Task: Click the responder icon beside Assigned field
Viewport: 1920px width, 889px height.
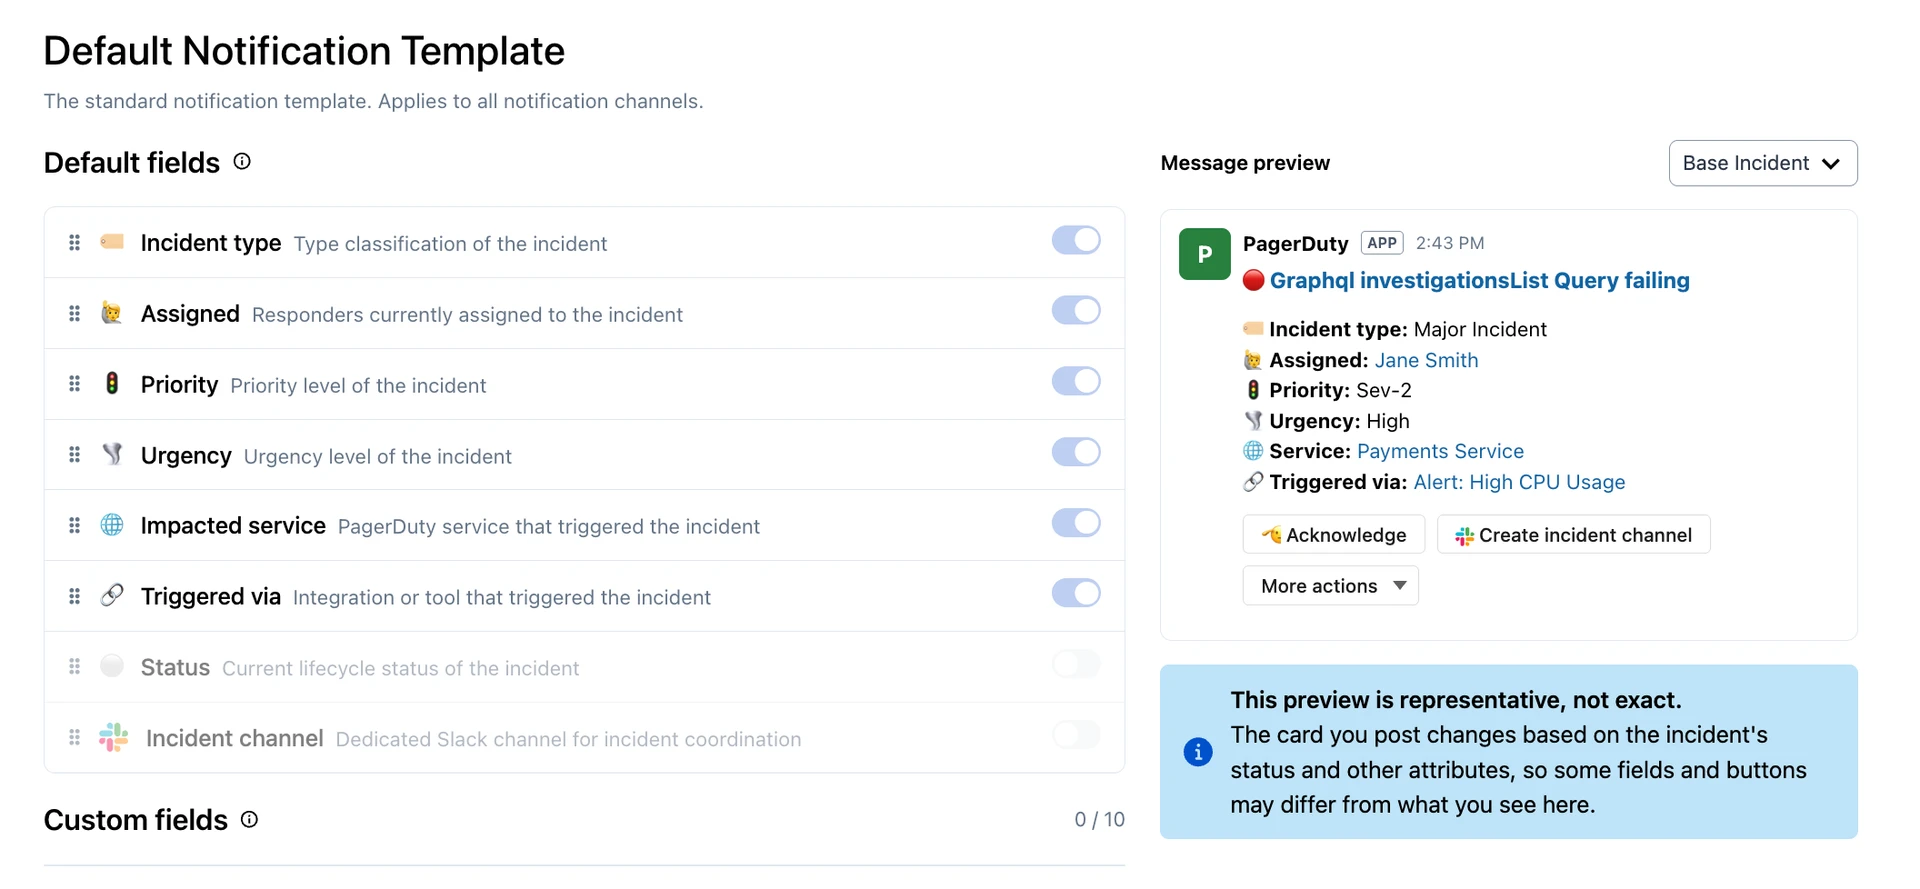Action: tap(112, 313)
